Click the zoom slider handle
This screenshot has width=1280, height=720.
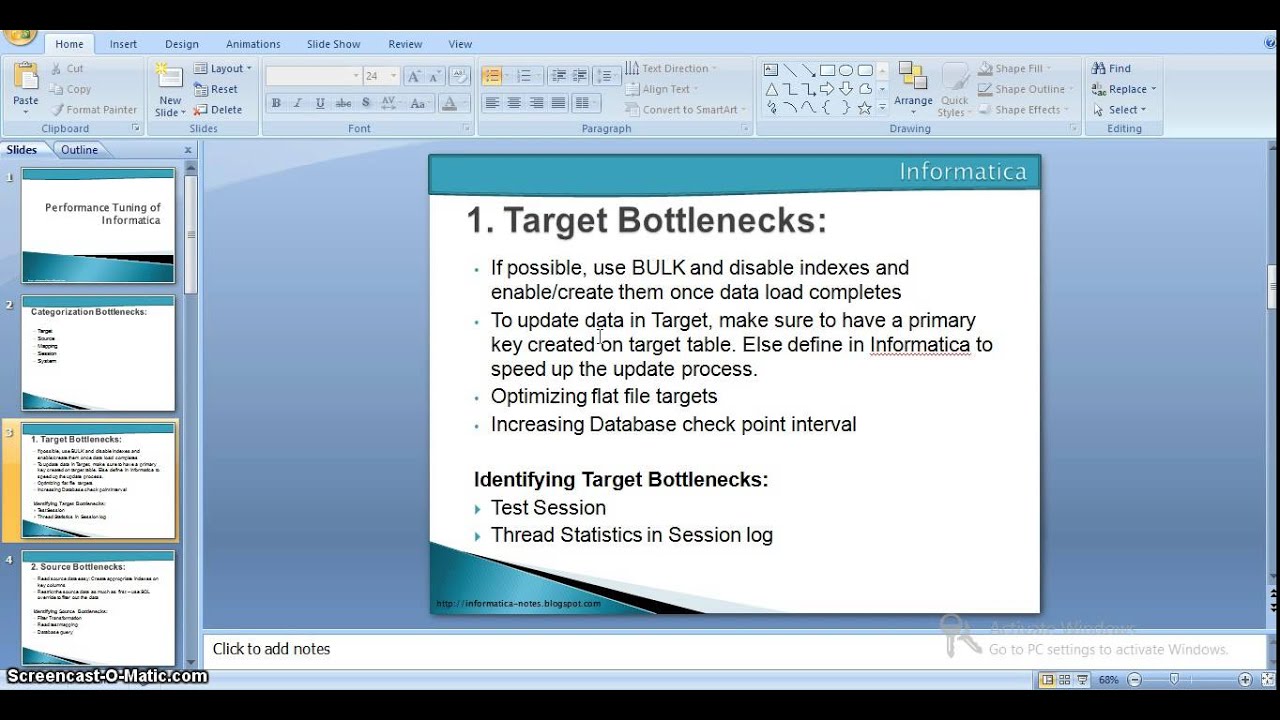[x=1174, y=680]
